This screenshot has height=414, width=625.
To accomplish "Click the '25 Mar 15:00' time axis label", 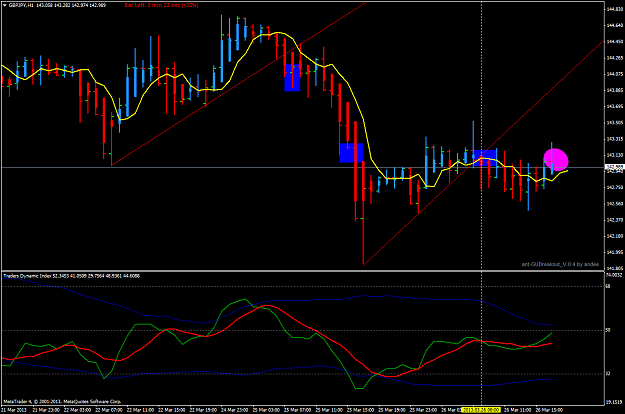I will click(x=360, y=410).
